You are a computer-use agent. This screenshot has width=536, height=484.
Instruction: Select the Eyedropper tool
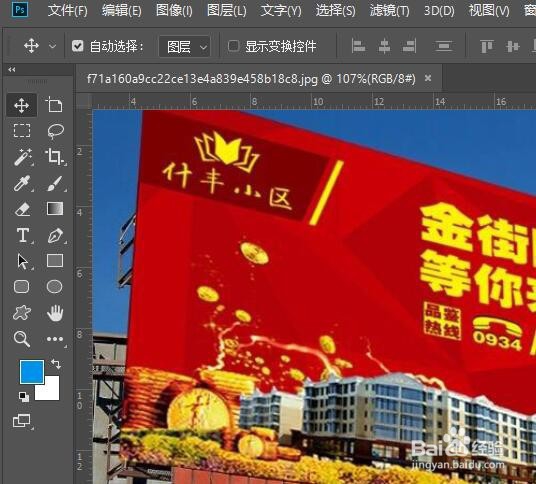tap(22, 183)
